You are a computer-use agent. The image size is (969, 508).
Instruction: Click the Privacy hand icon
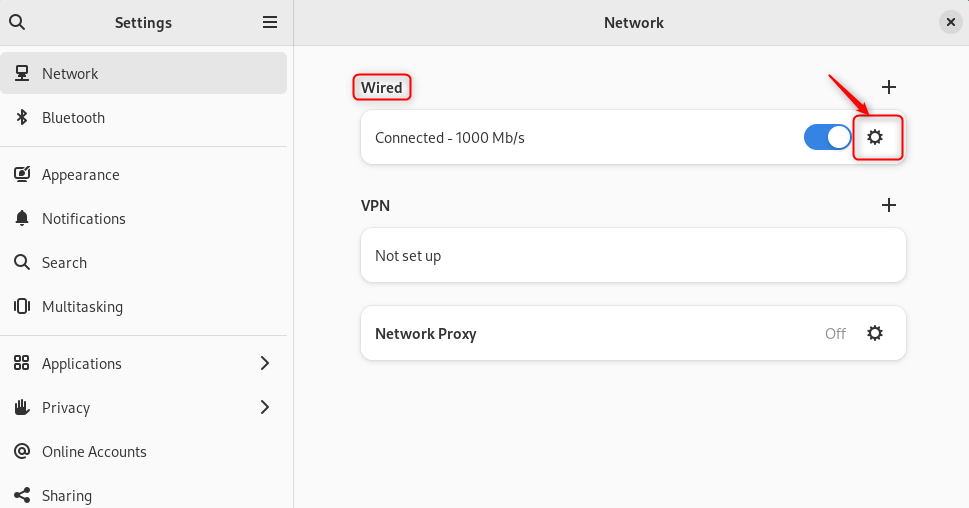22,407
